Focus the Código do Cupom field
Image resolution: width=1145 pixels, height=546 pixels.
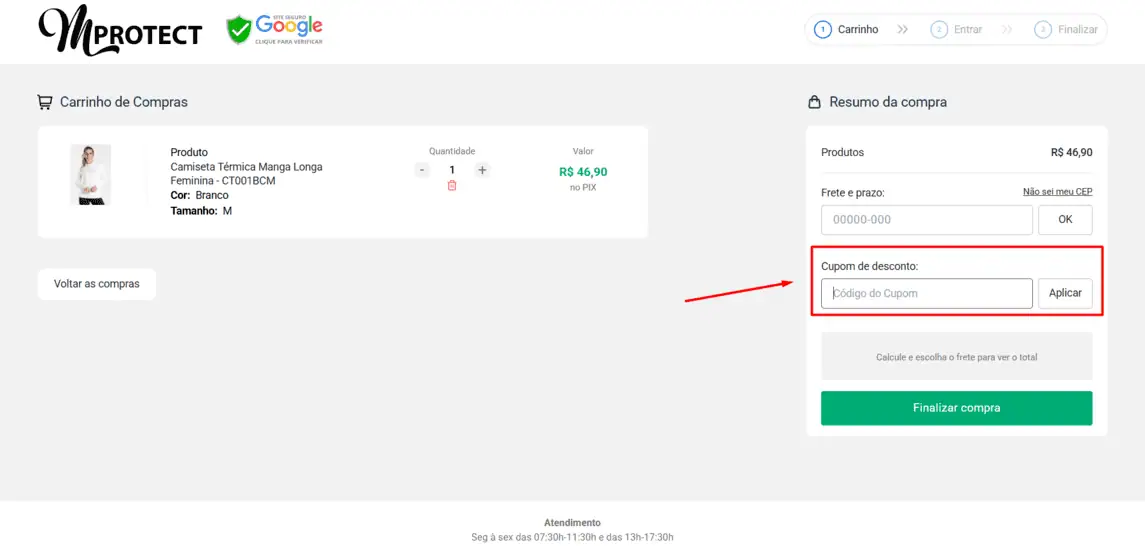927,293
